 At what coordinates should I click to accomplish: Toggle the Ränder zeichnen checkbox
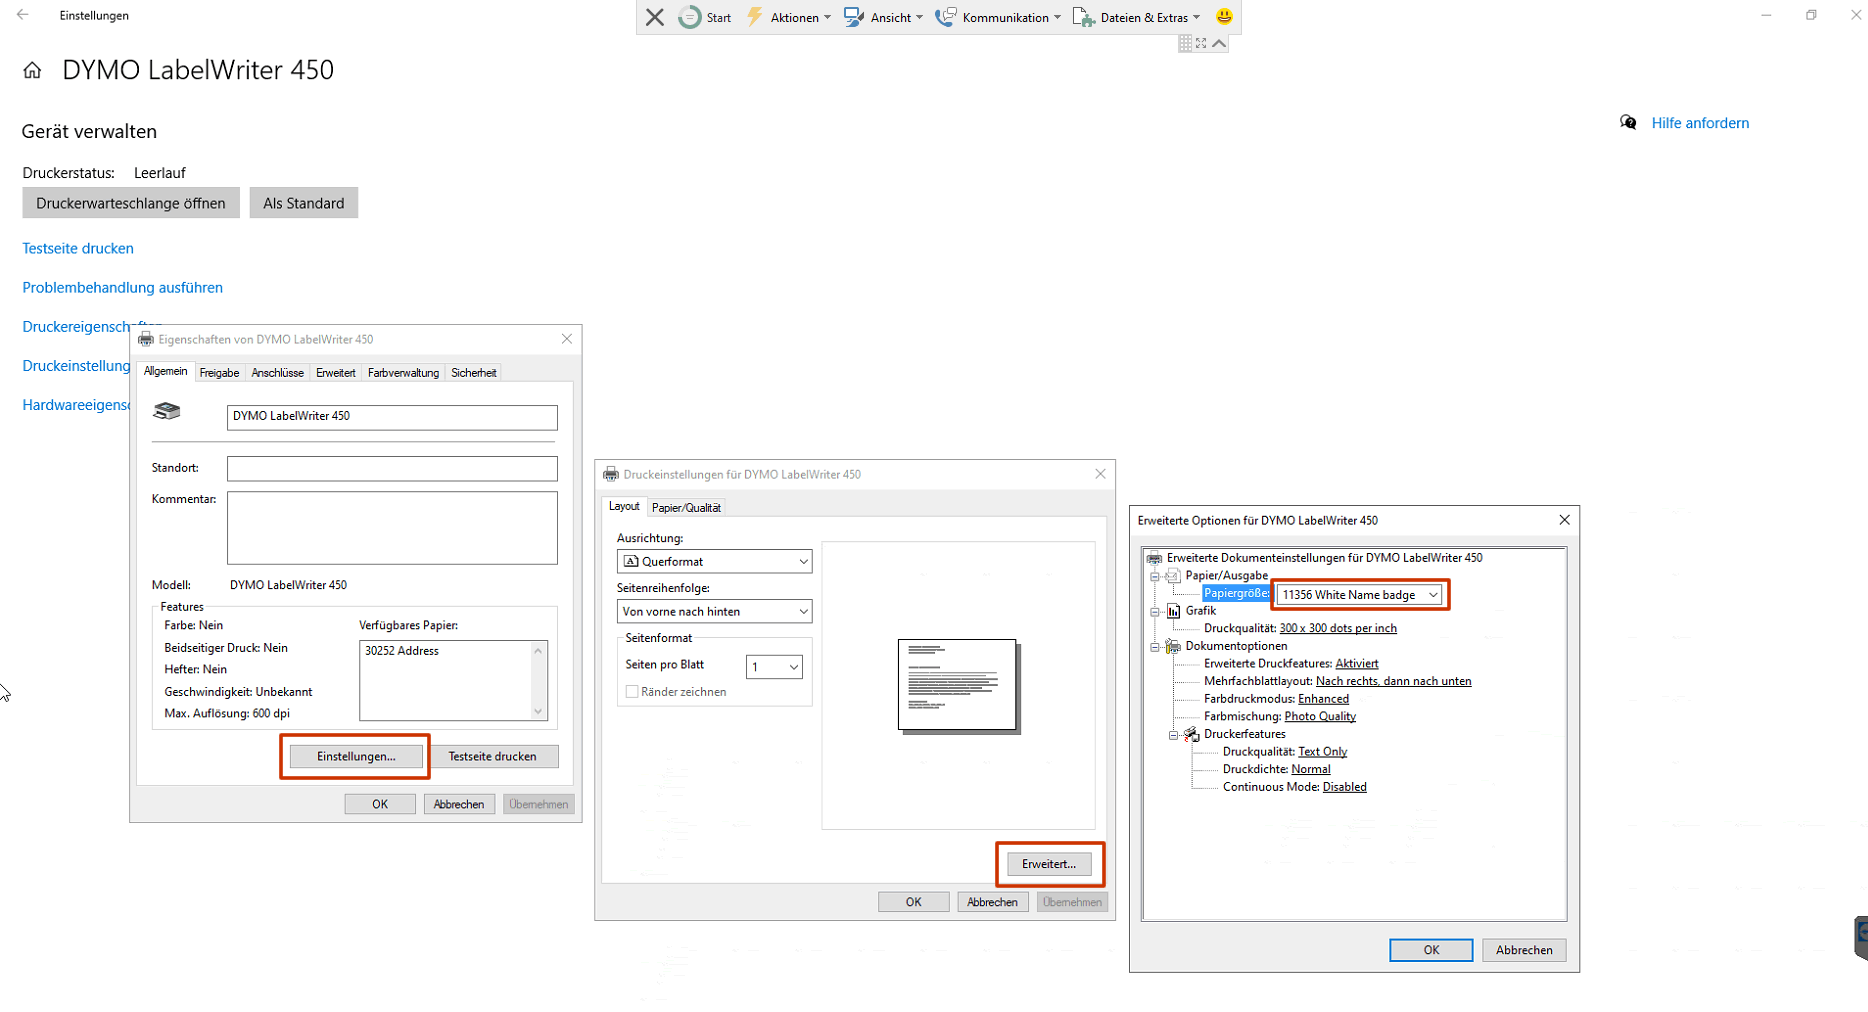(632, 692)
